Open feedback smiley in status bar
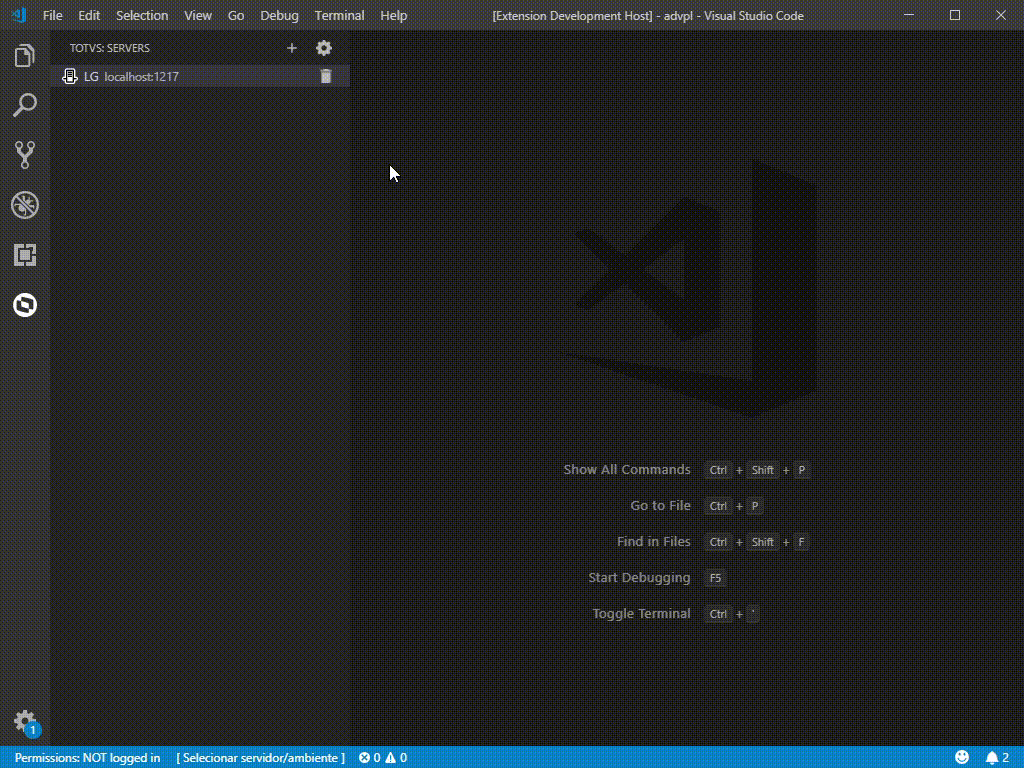 pyautogui.click(x=962, y=757)
